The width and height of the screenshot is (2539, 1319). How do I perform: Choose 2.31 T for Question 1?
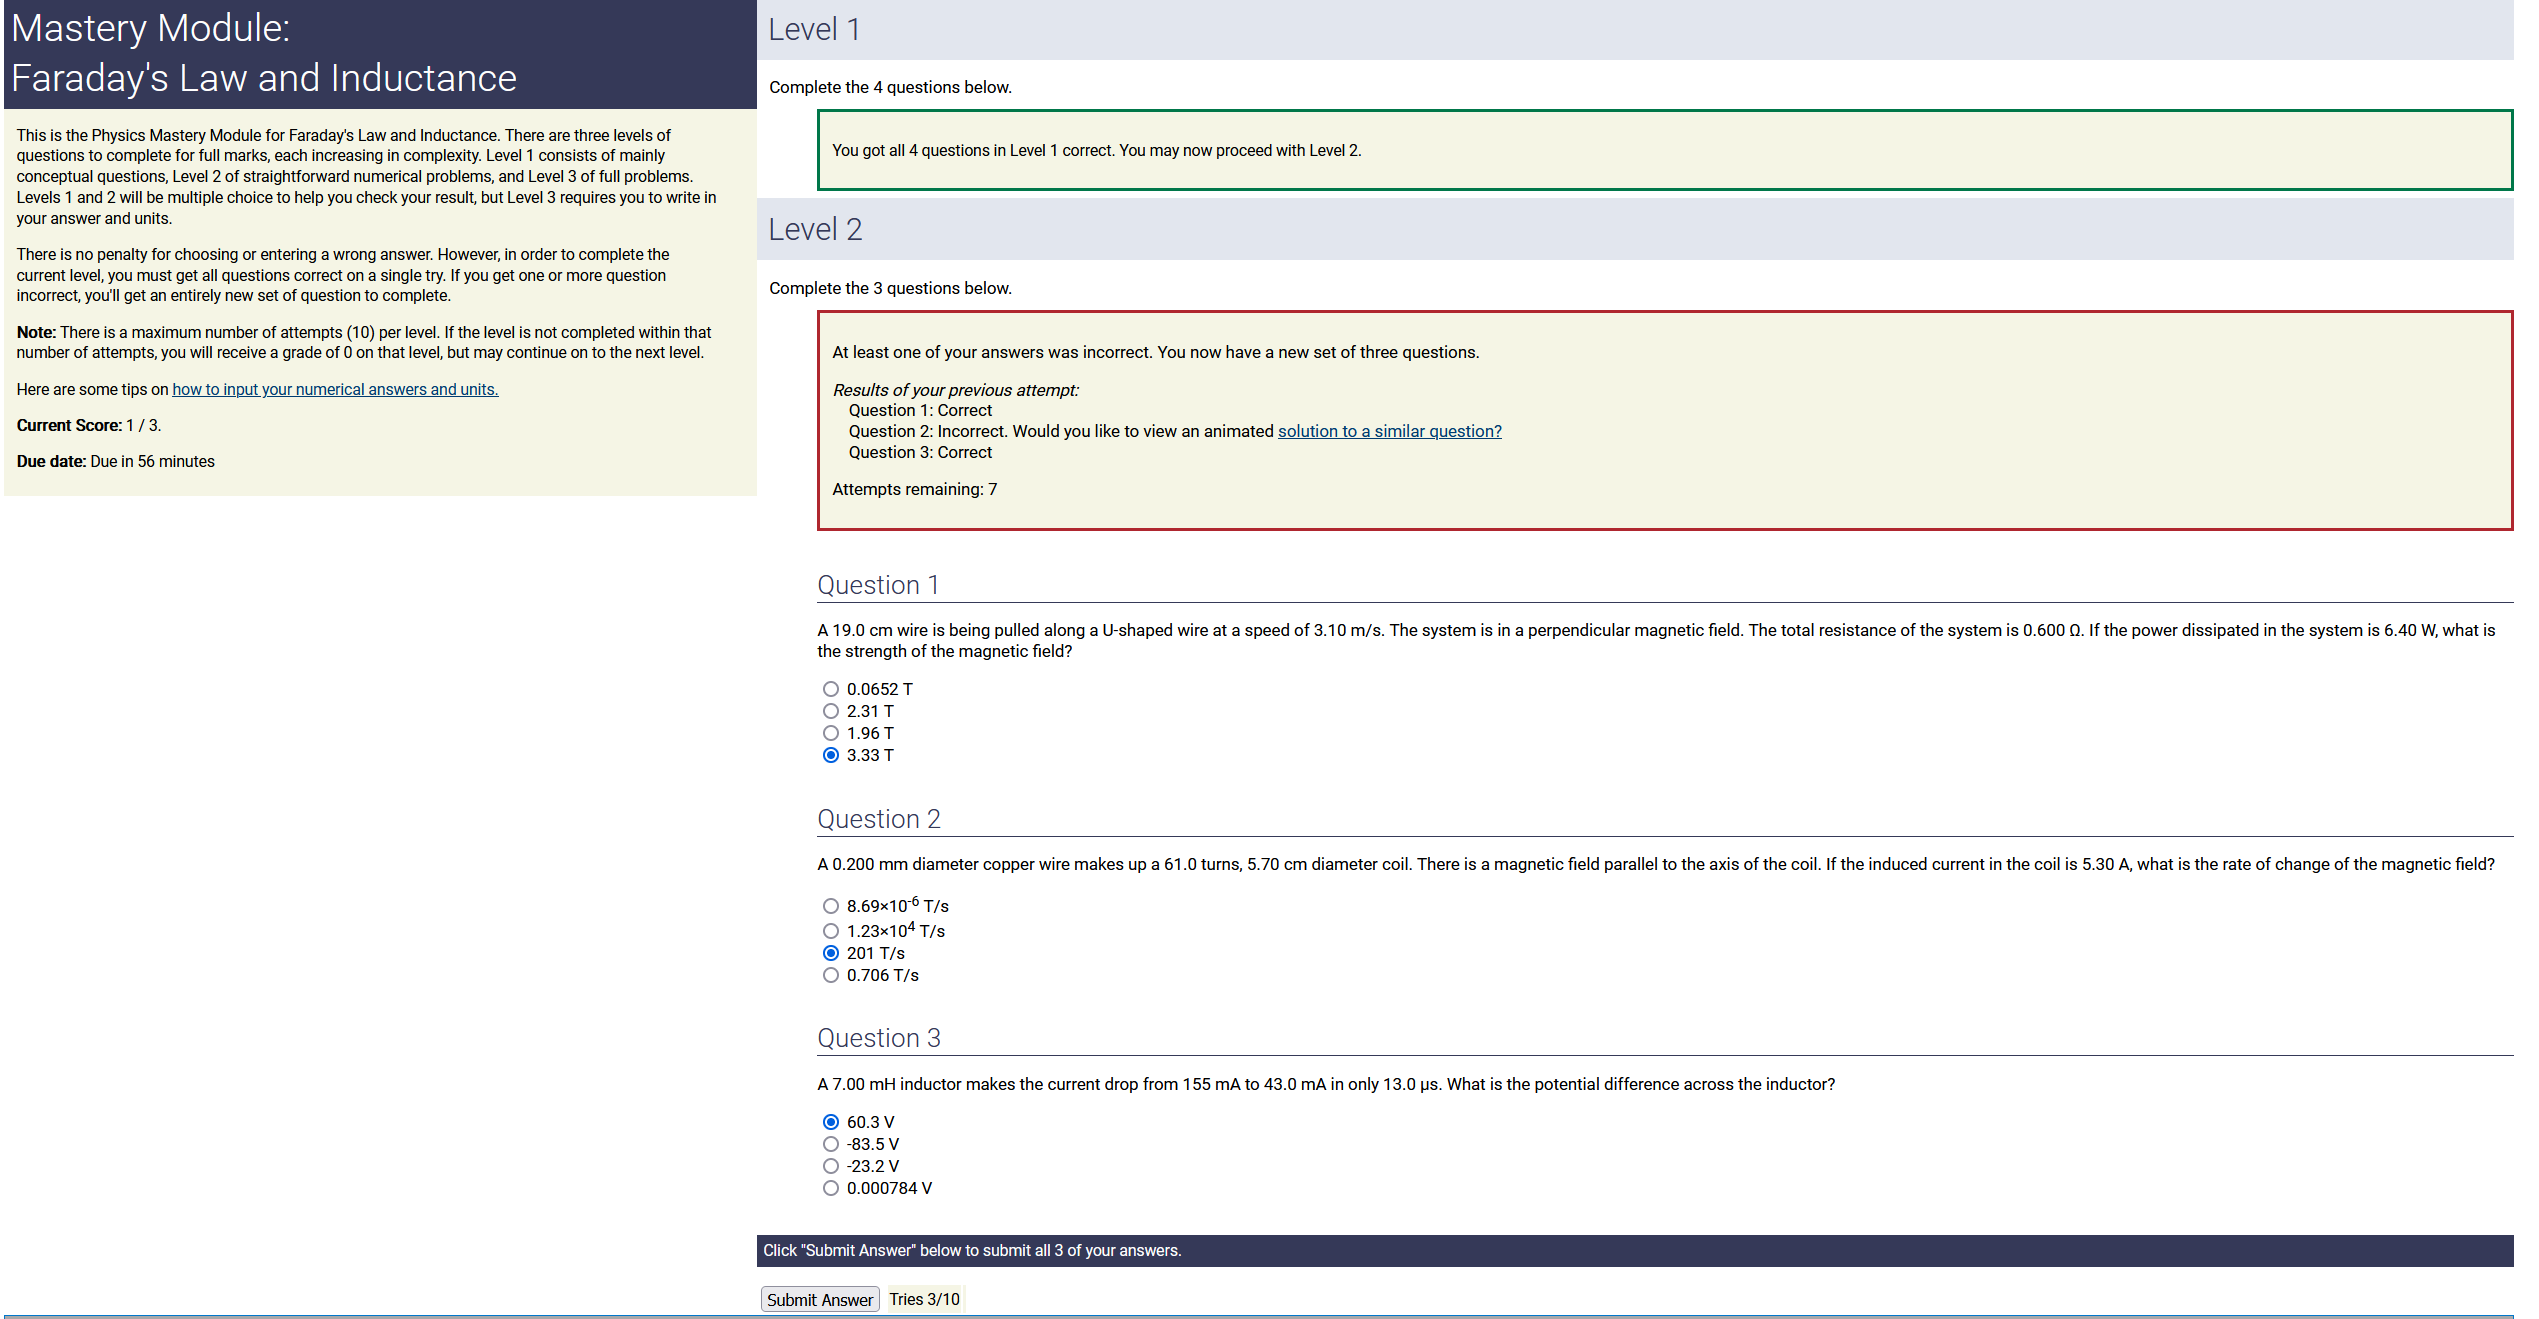[x=830, y=711]
